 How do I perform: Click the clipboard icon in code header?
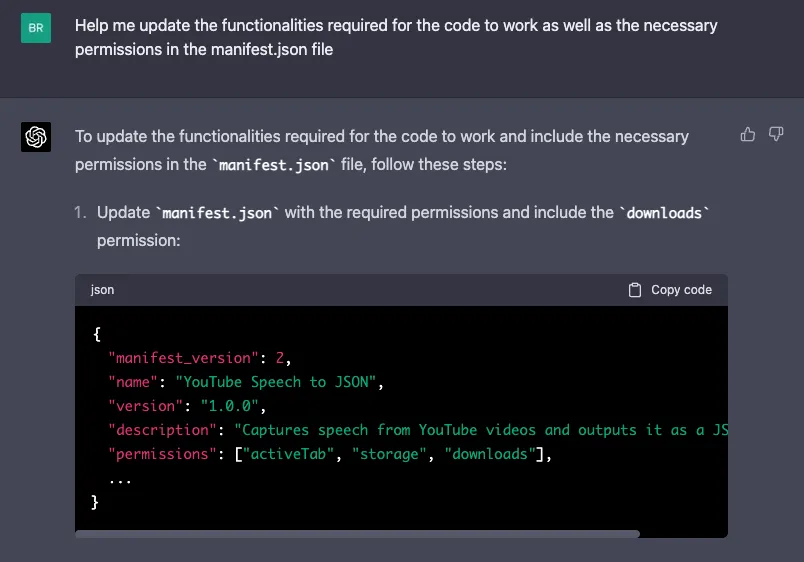(635, 290)
